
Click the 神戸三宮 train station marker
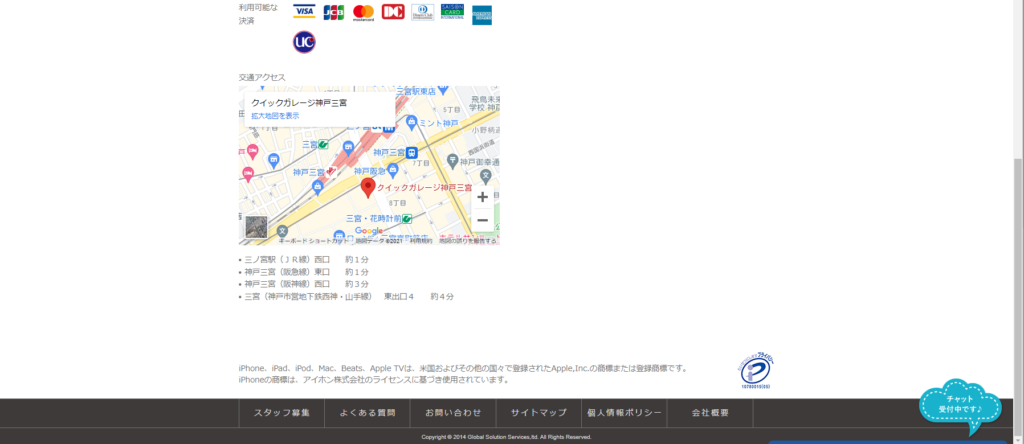pos(411,153)
